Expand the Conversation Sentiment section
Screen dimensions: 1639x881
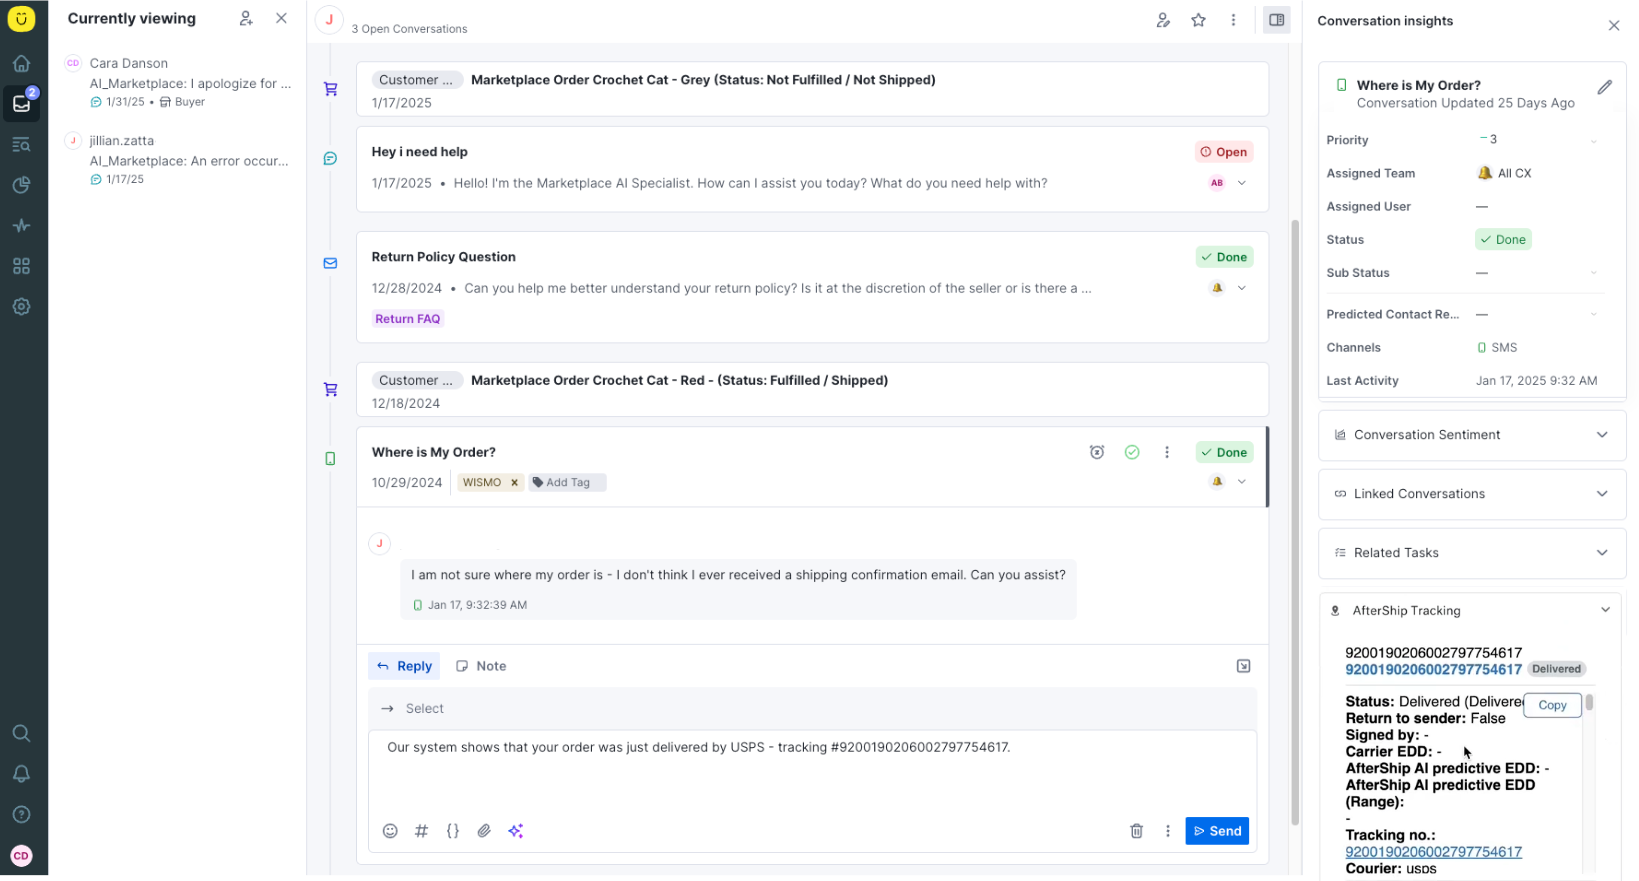click(1472, 435)
